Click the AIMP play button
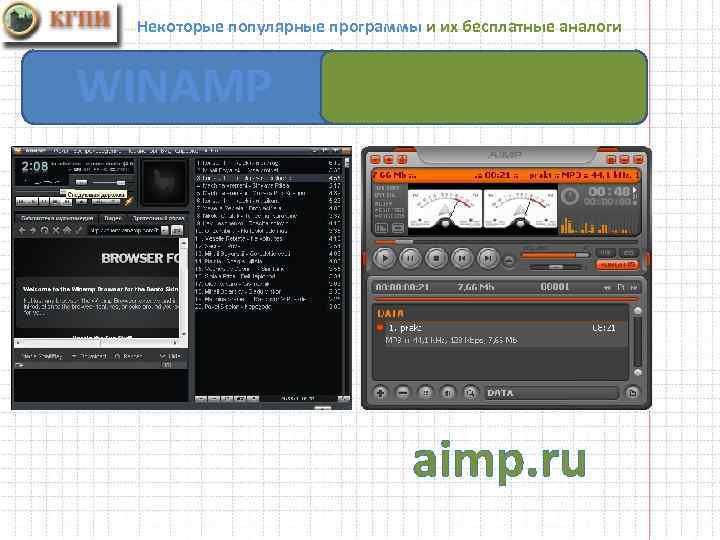 (384, 259)
